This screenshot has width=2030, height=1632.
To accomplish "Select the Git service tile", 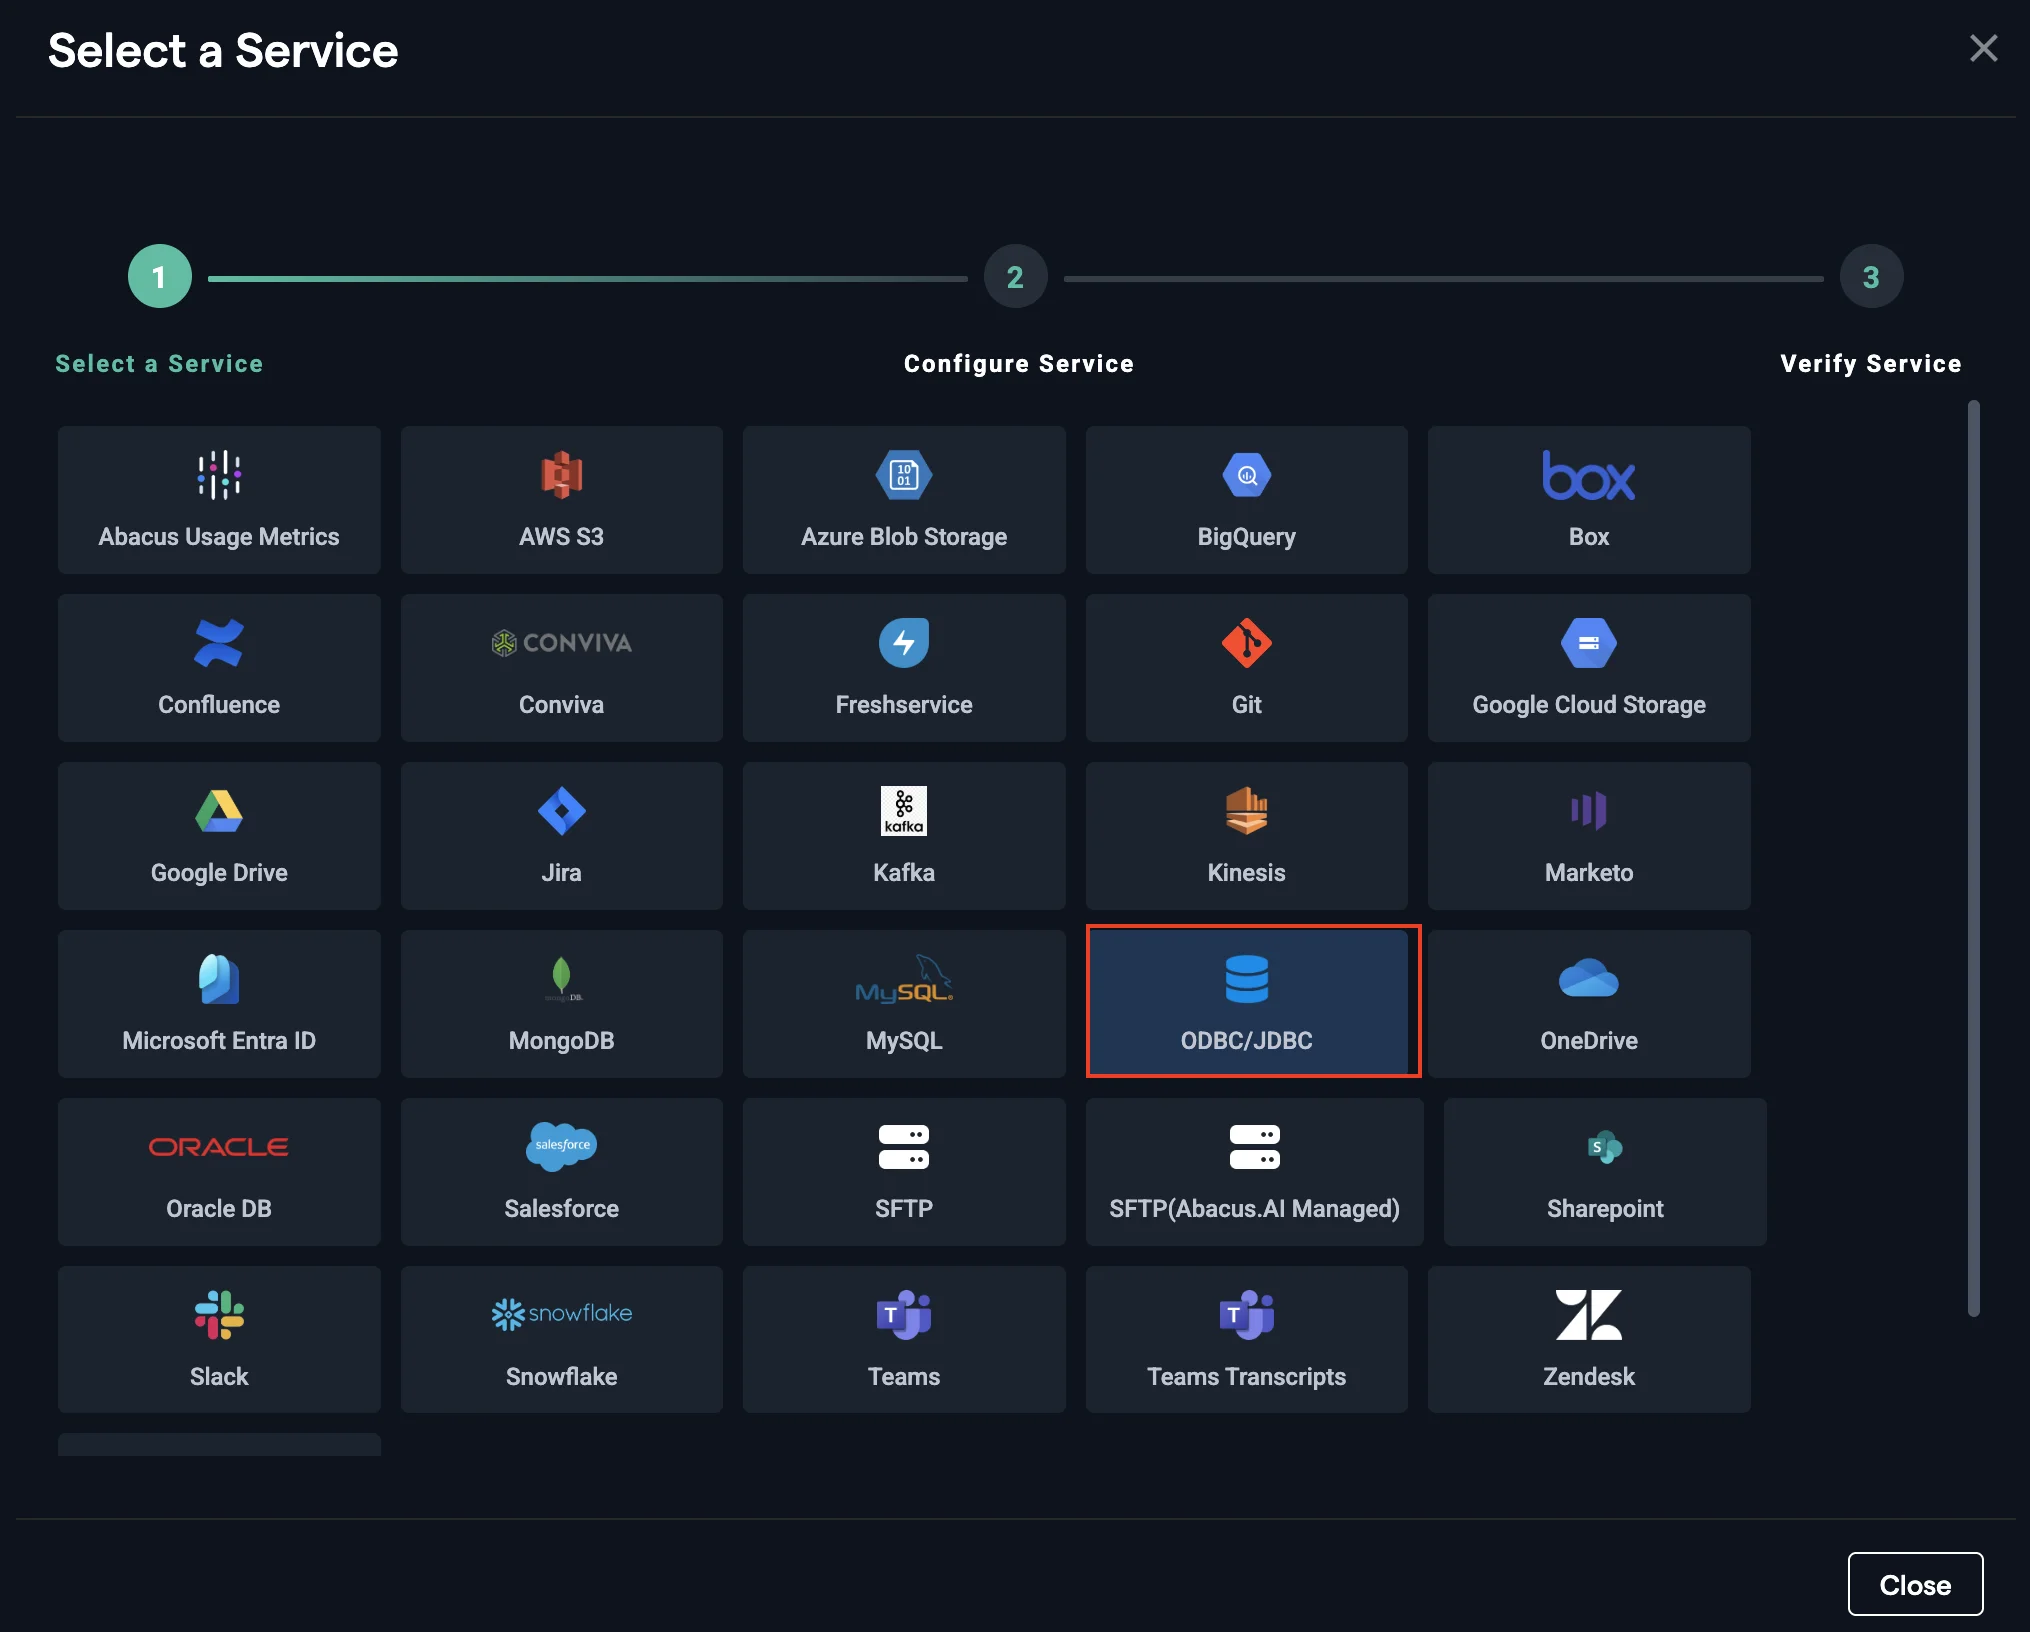I will pyautogui.click(x=1246, y=668).
